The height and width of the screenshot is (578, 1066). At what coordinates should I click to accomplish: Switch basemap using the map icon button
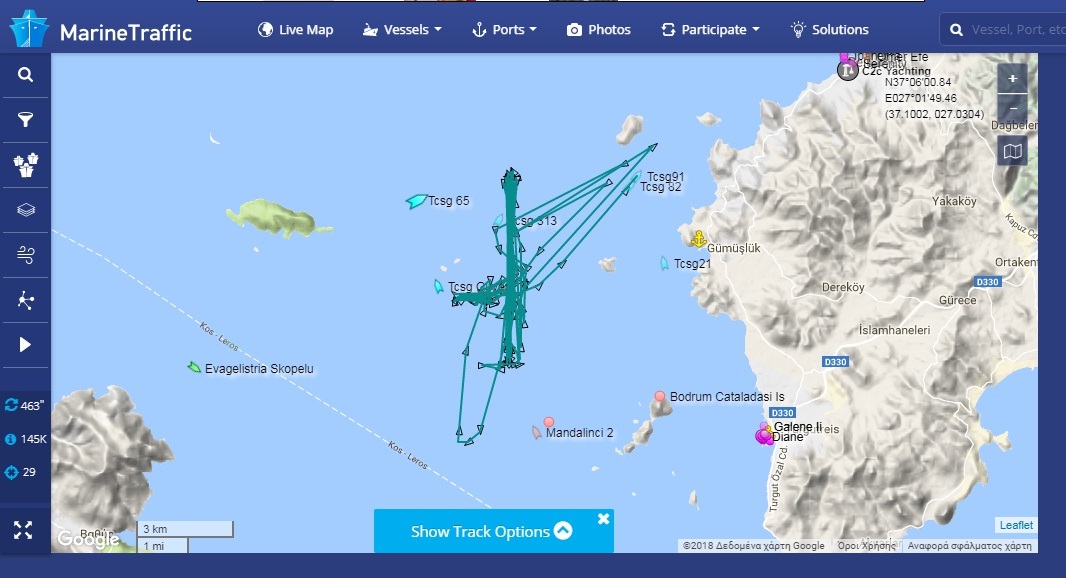(1012, 151)
